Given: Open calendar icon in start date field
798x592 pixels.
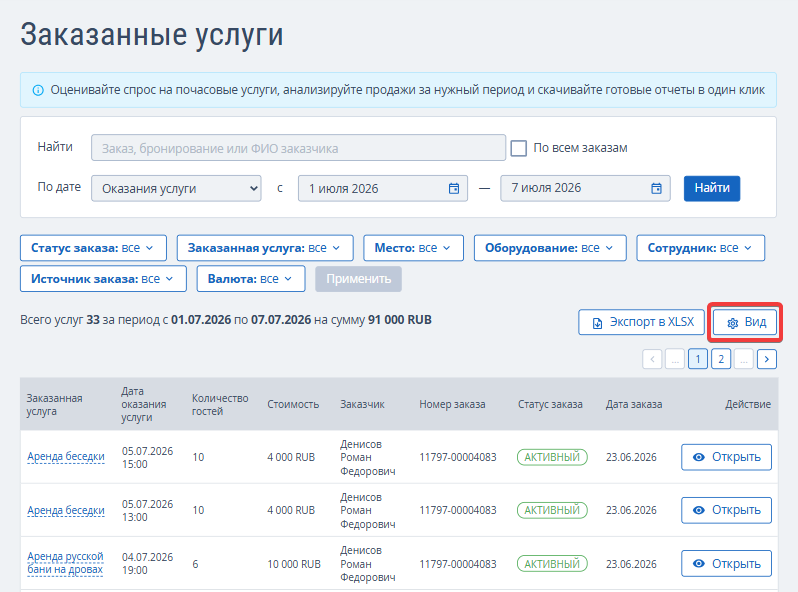Looking at the screenshot, I should (453, 188).
